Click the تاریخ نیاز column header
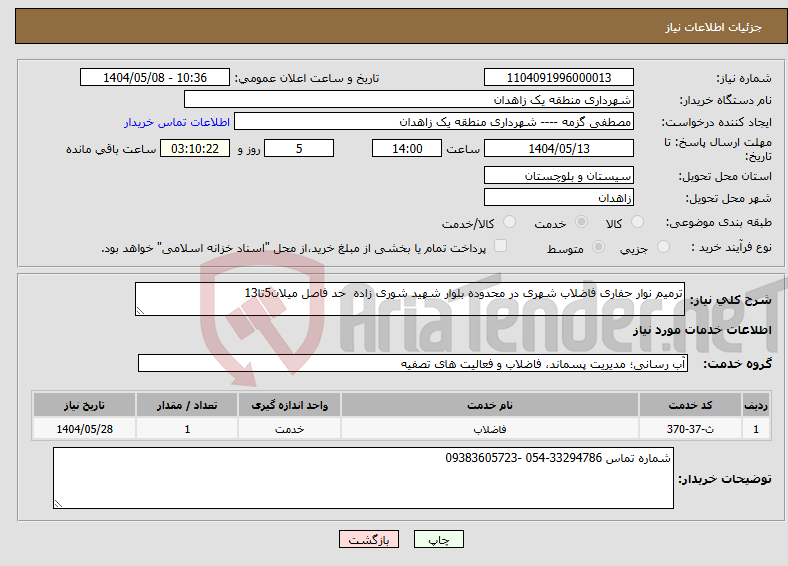 click(x=84, y=405)
